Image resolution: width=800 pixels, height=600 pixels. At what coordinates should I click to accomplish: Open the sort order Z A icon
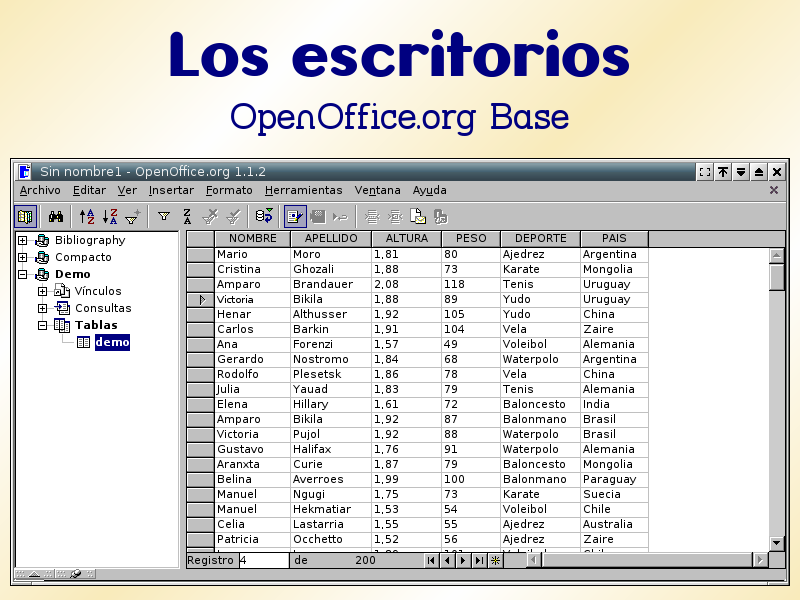[x=187, y=217]
